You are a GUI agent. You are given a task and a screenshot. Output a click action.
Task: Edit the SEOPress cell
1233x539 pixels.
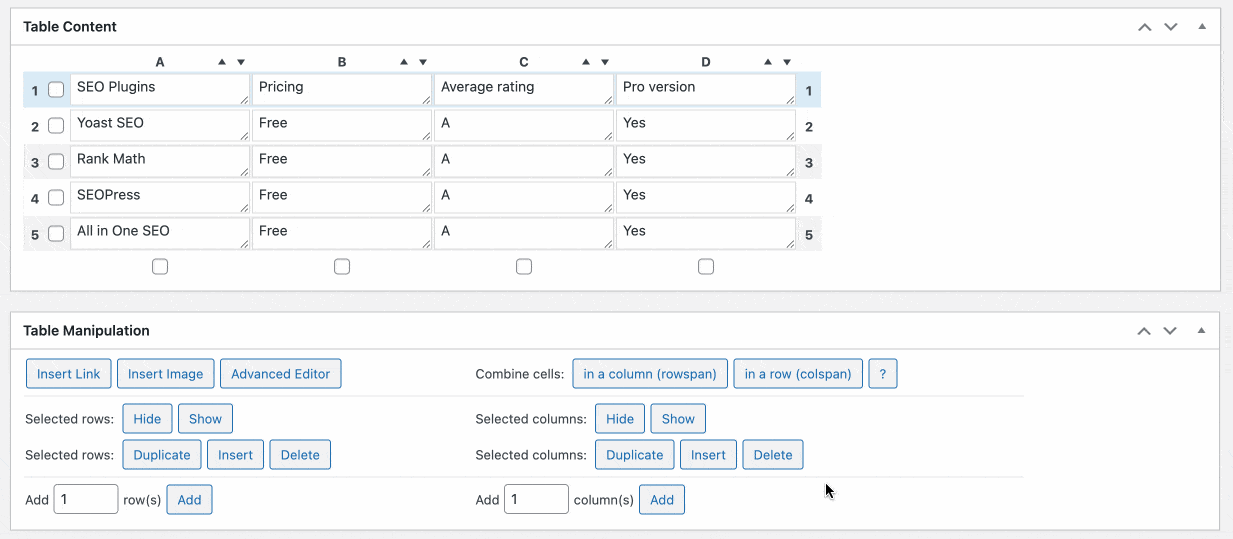pyautogui.click(x=160, y=197)
